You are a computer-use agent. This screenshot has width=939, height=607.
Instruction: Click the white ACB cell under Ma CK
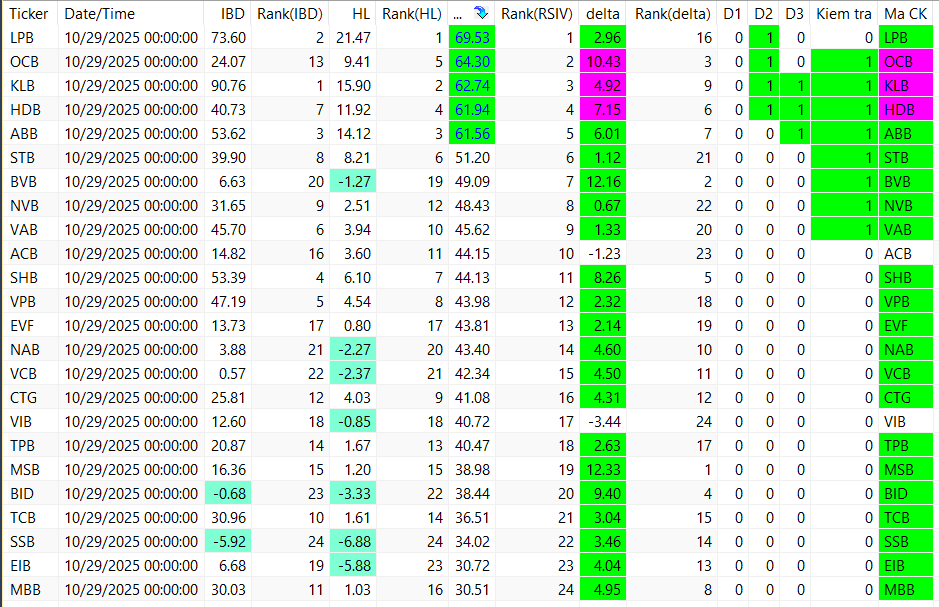tap(905, 254)
